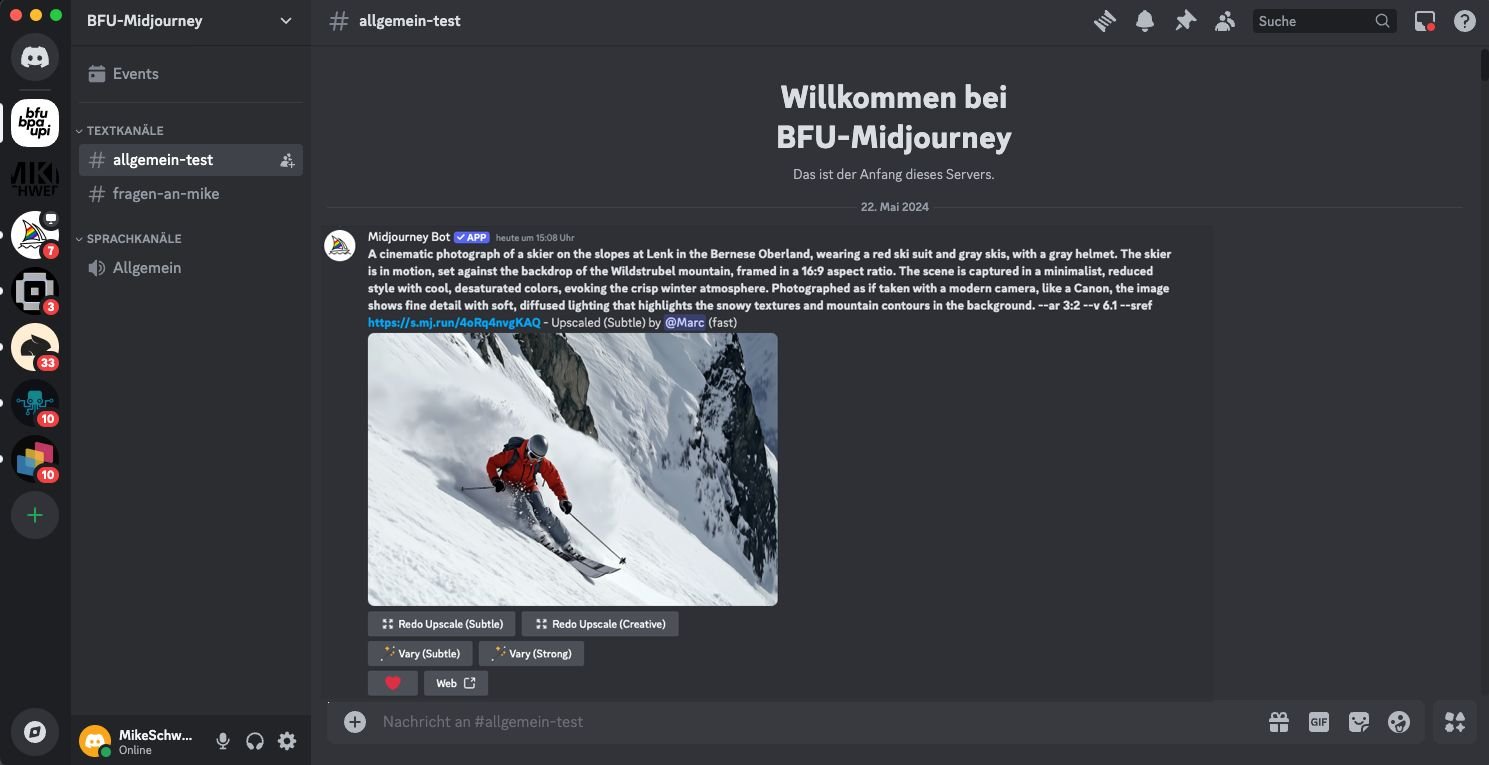Toggle the member list icon
1489x765 pixels.
[1225, 21]
